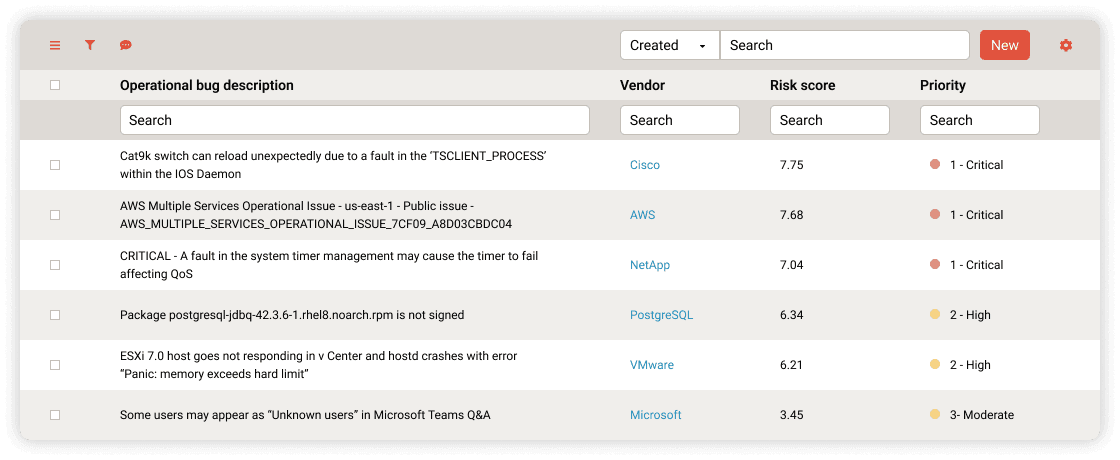1120x460 pixels.
Task: Click the risk score 7.68
Action: (x=791, y=215)
